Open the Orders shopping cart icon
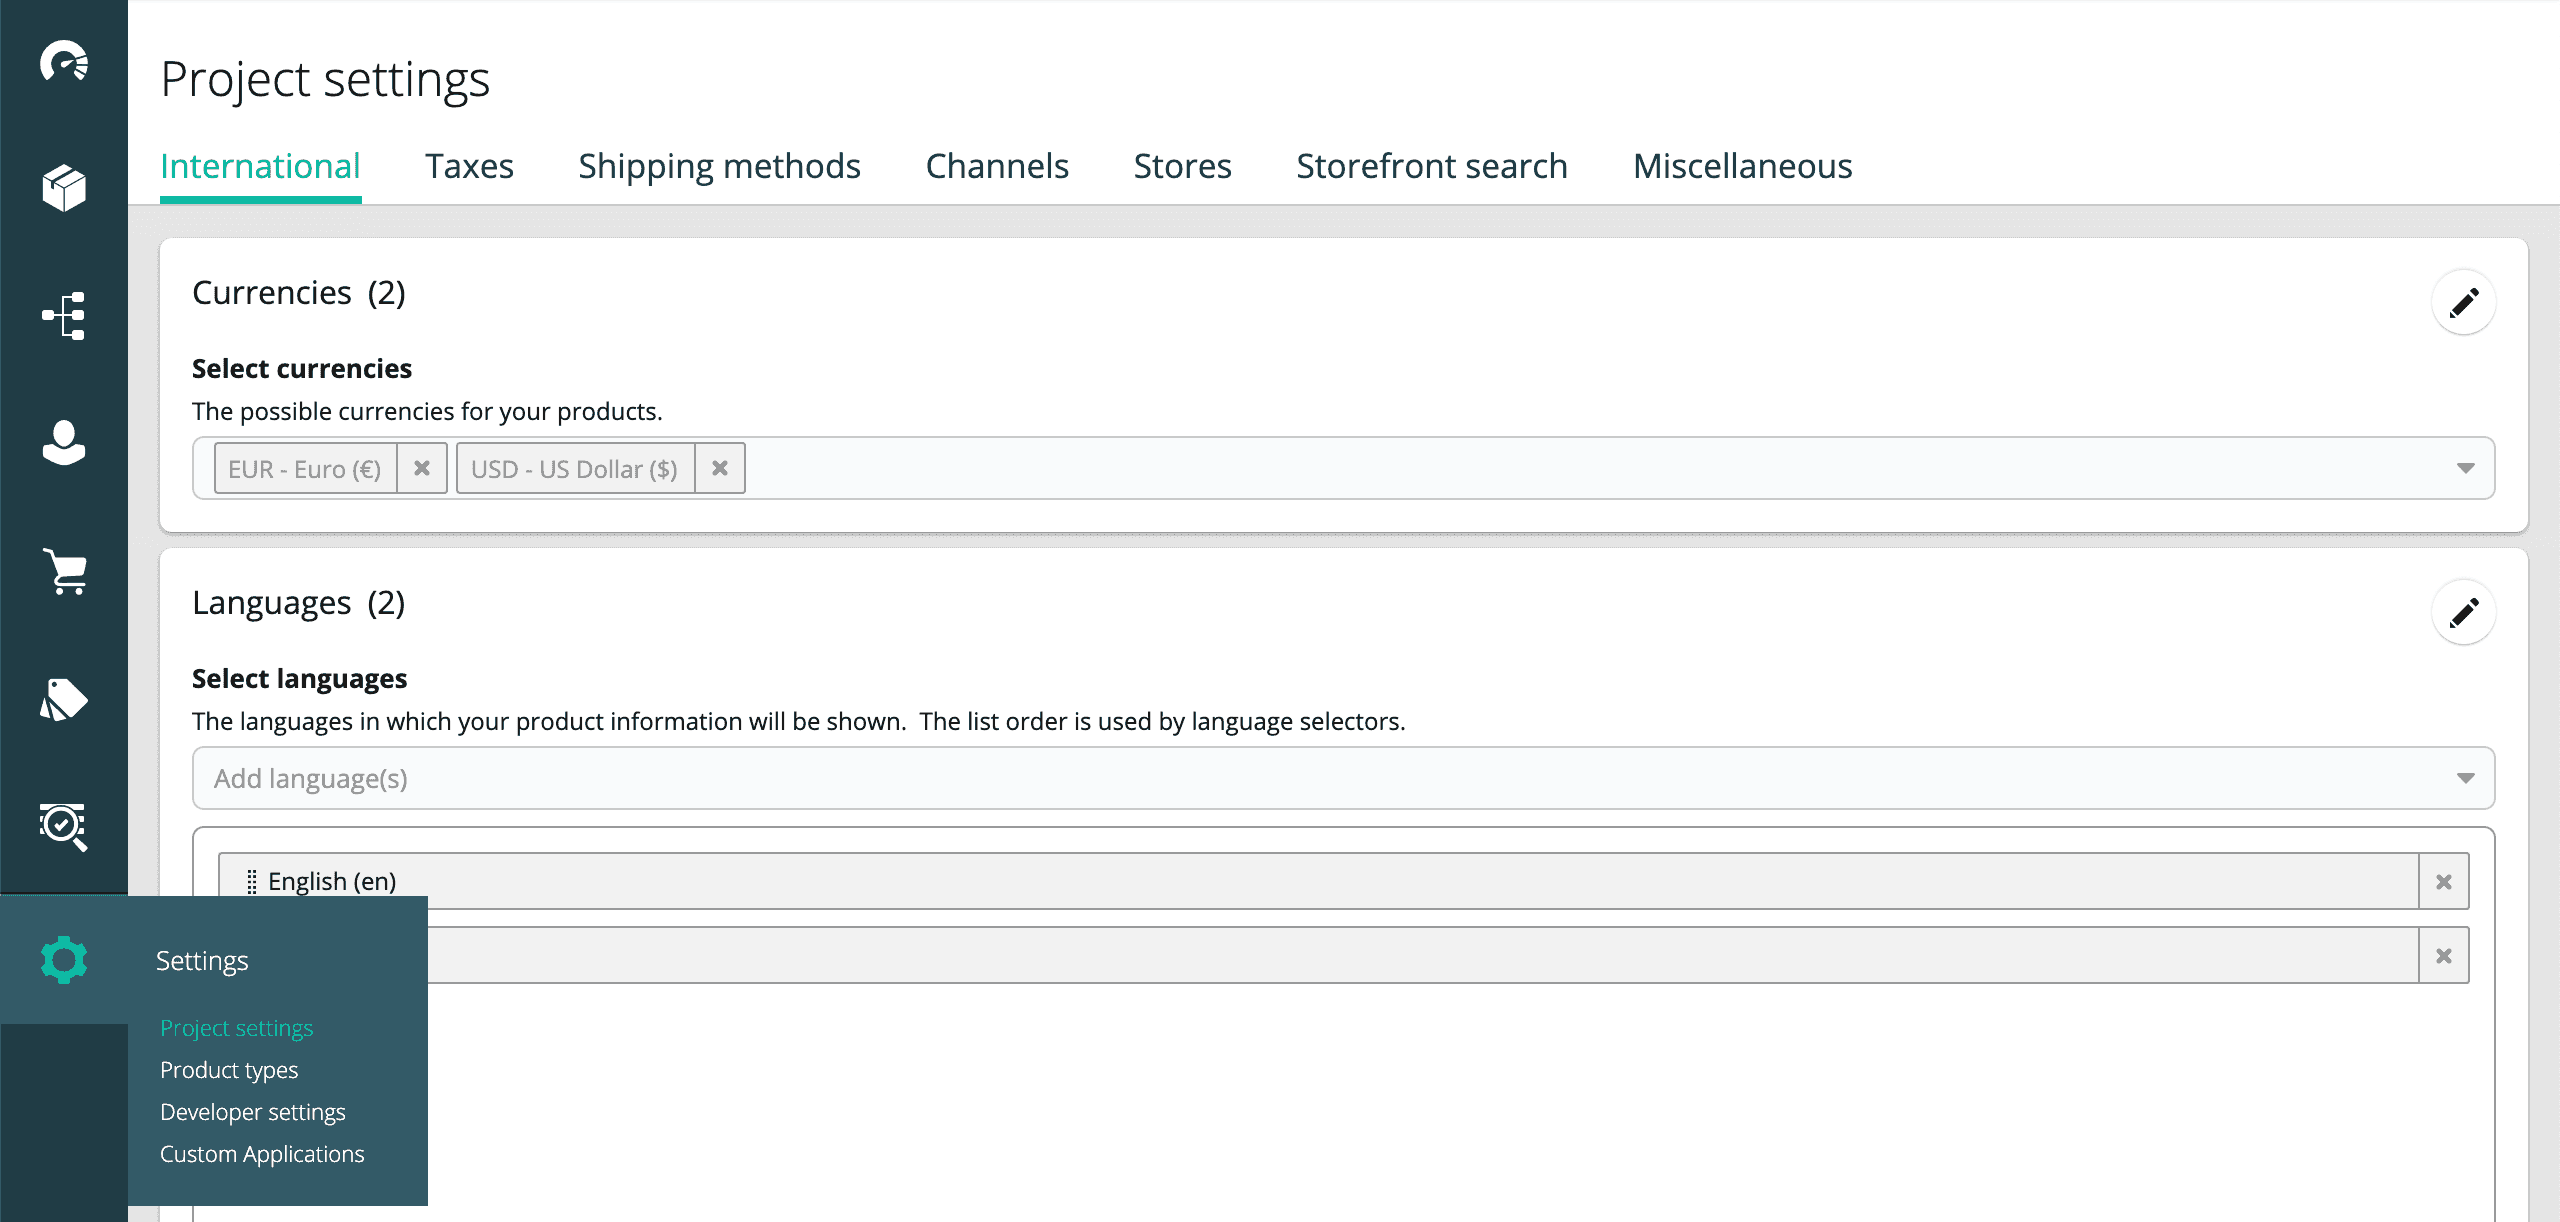This screenshot has width=2560, height=1222. click(x=64, y=571)
